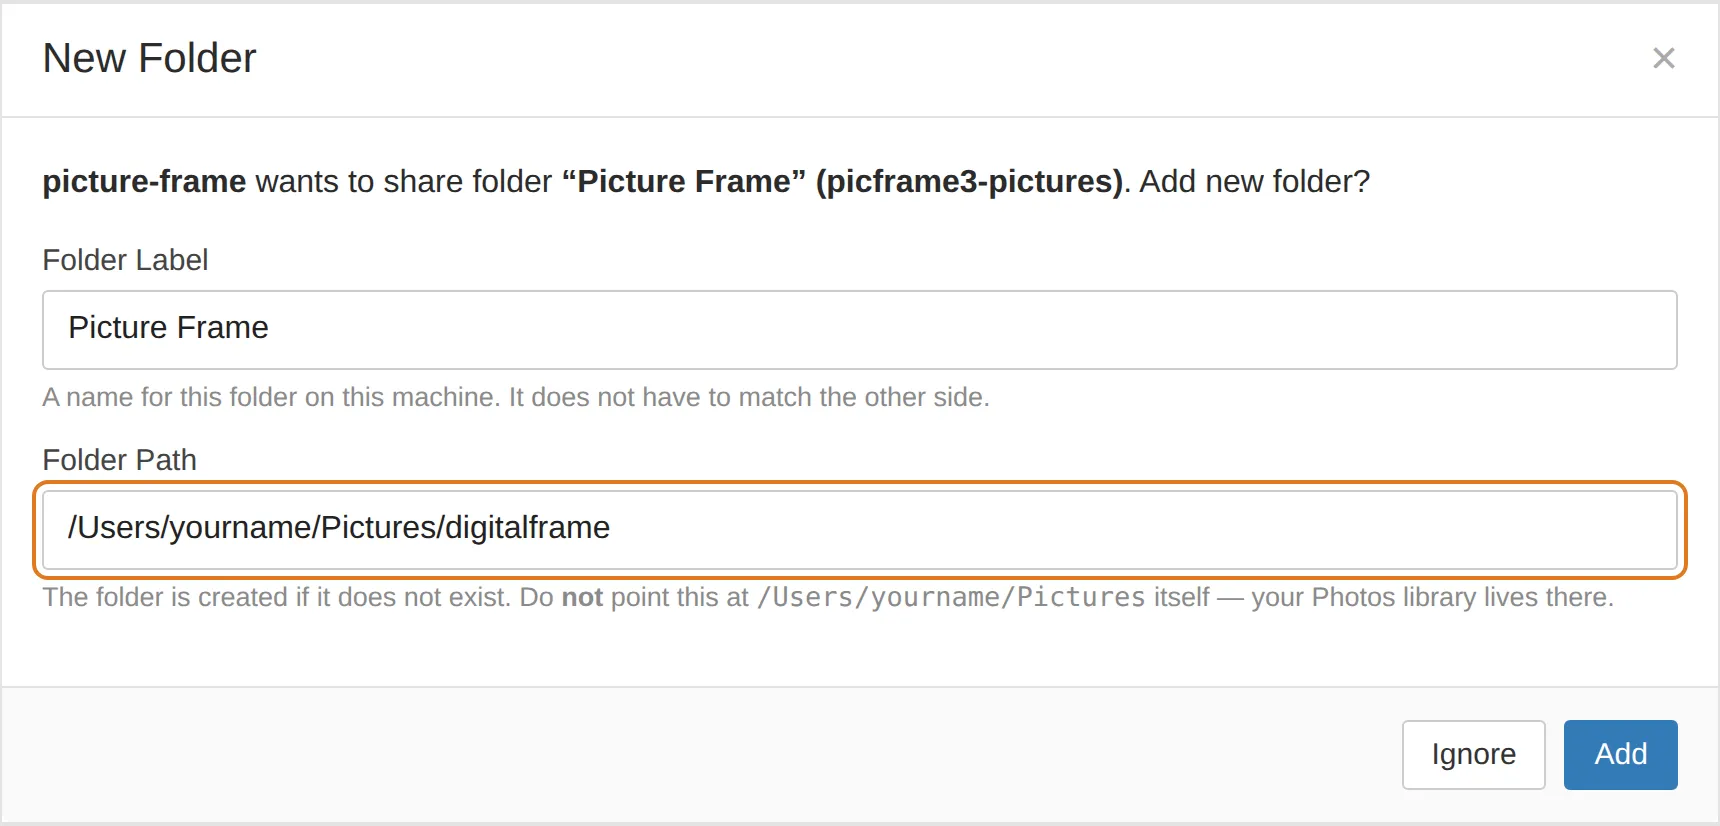Click the help text under Folder Label
This screenshot has height=826, width=1720.
(516, 397)
